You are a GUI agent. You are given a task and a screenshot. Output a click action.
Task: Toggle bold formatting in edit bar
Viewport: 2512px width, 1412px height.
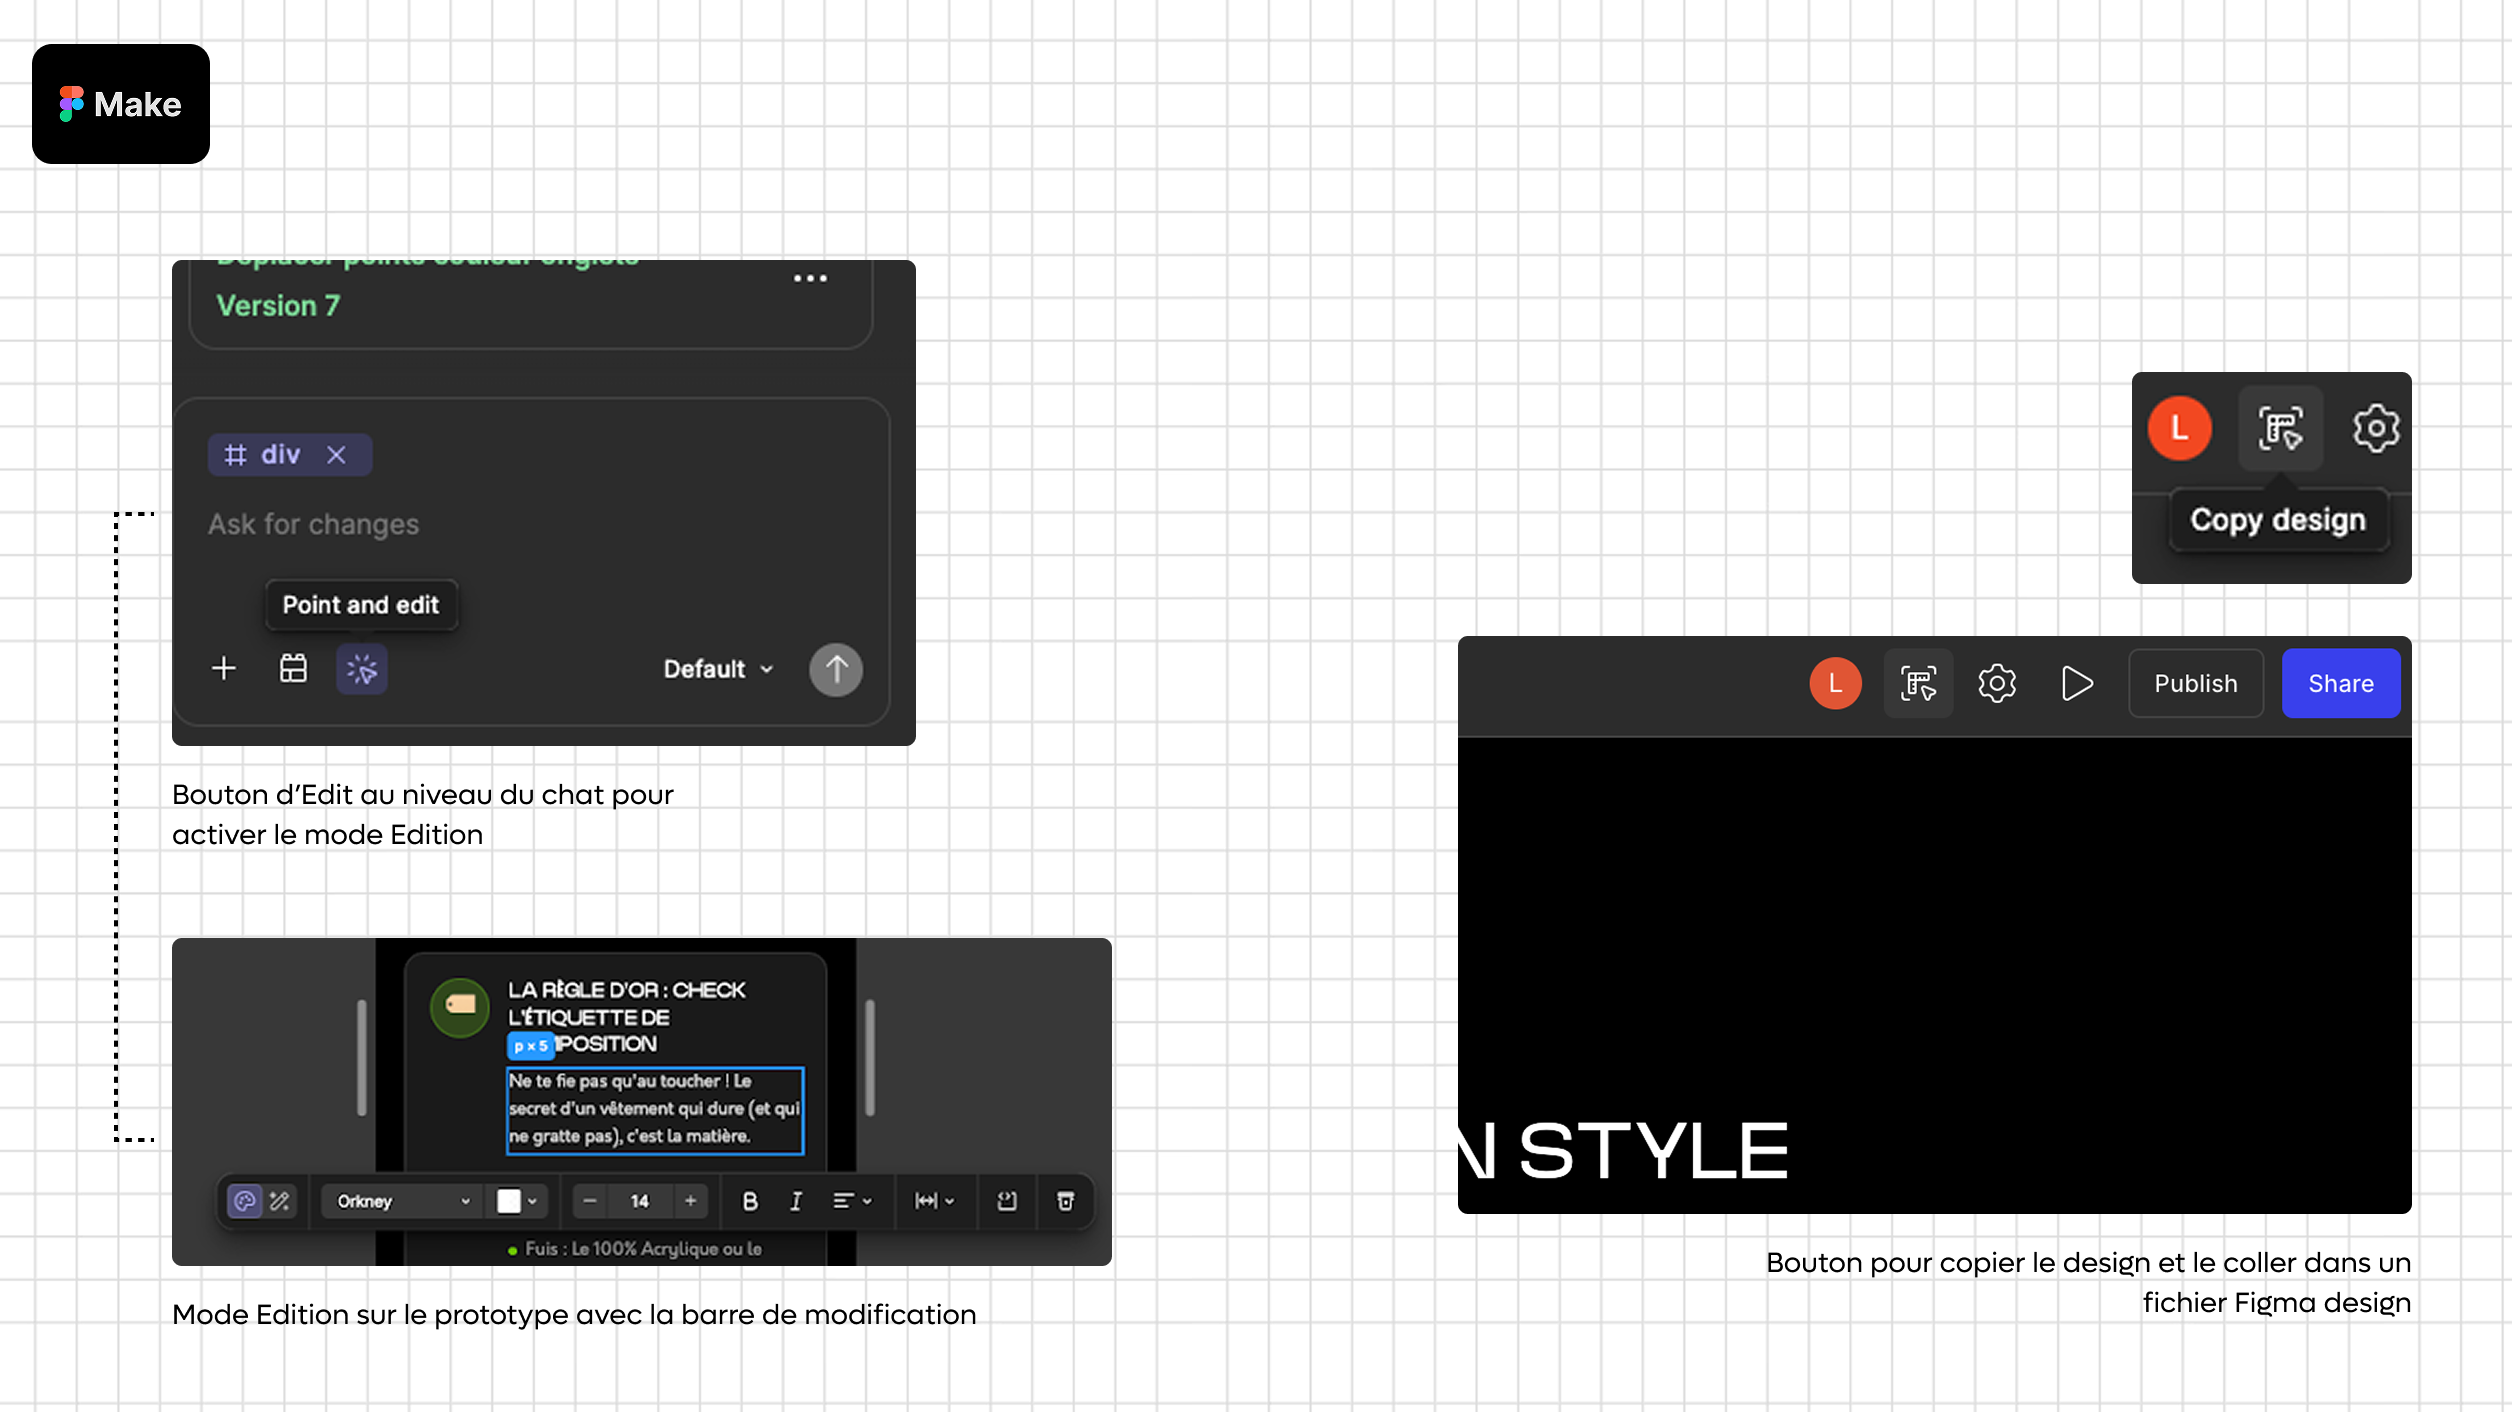(x=750, y=1201)
